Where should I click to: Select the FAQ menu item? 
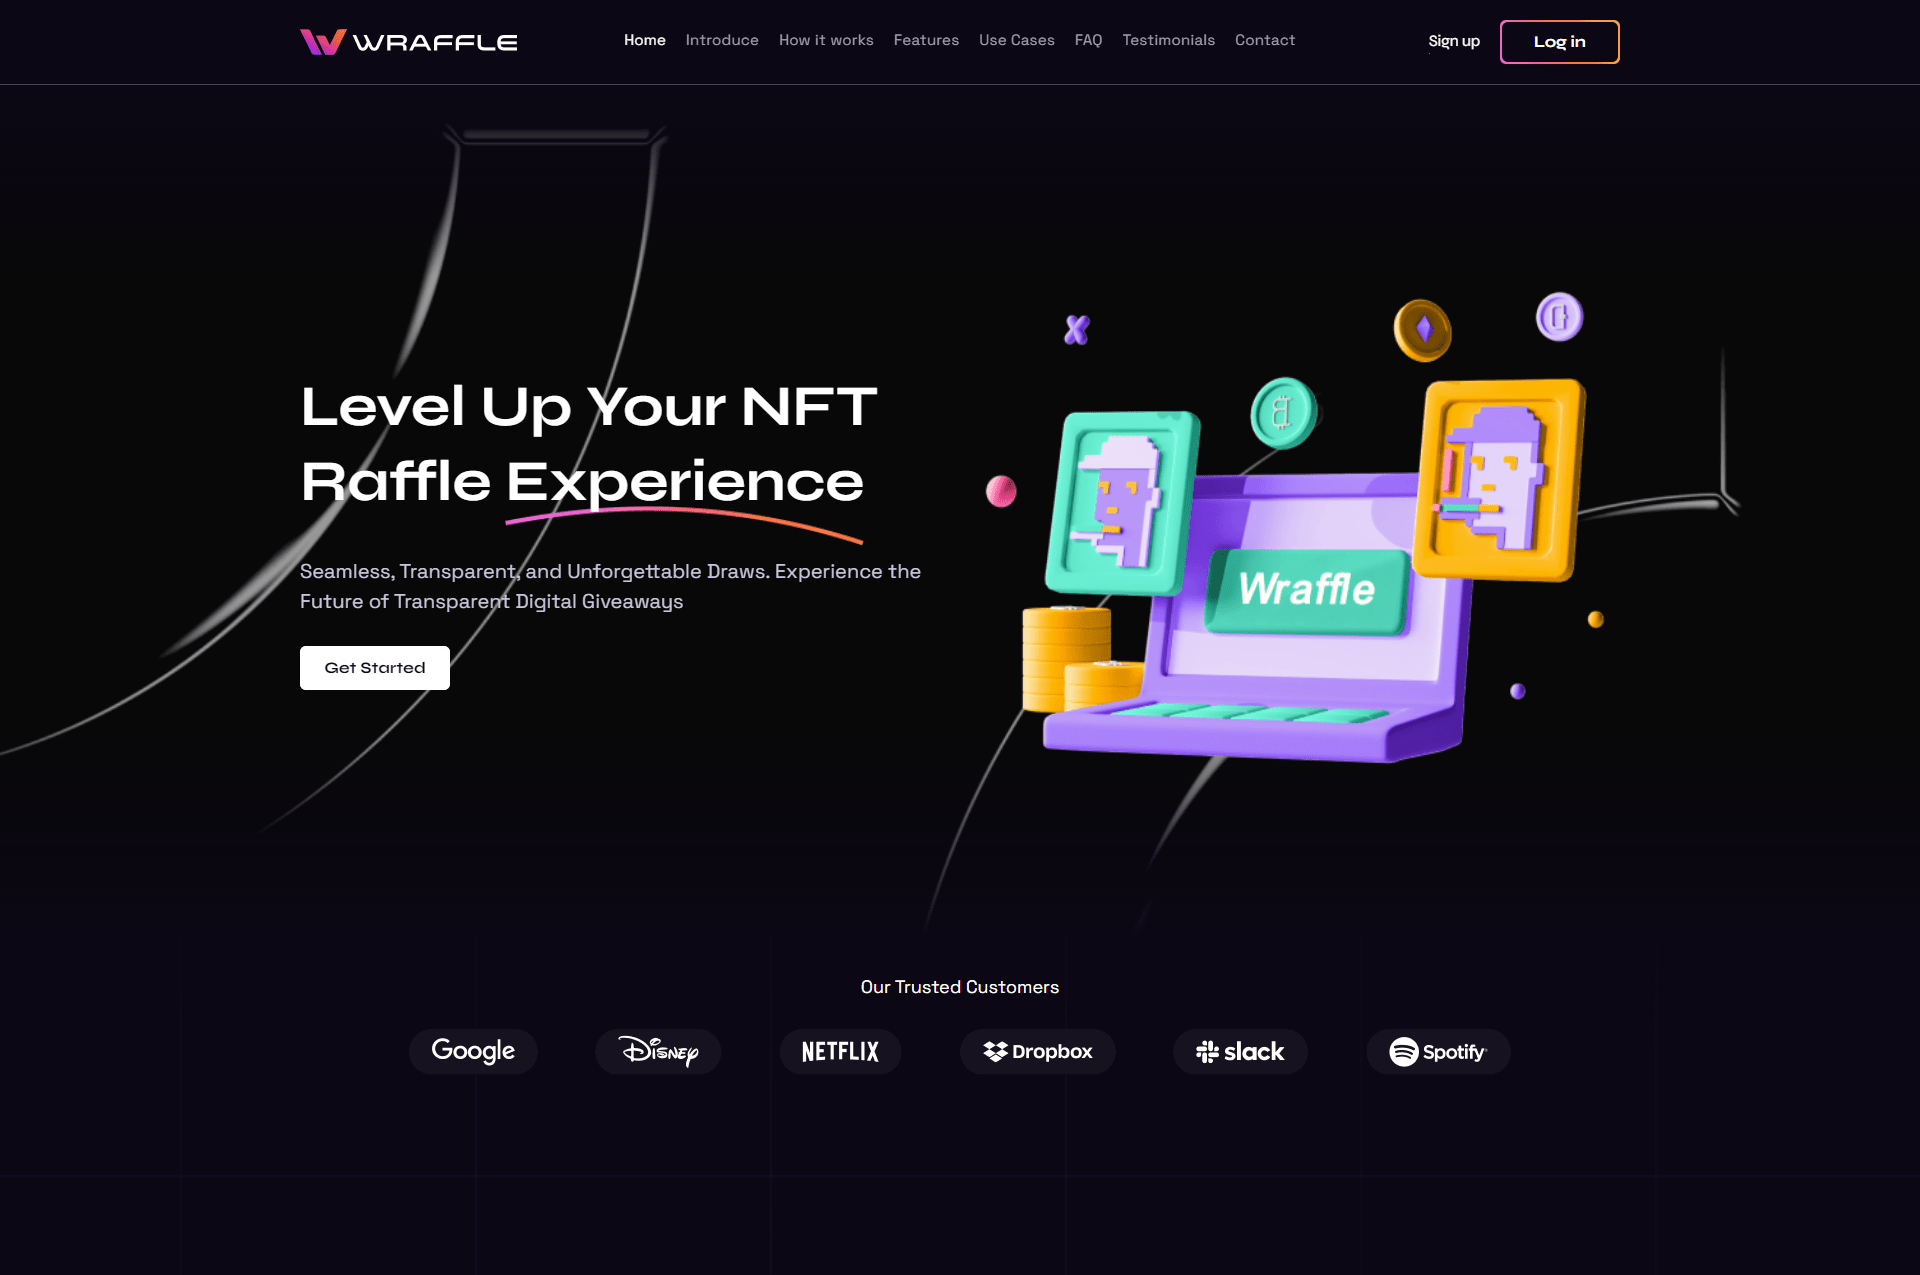1089,40
